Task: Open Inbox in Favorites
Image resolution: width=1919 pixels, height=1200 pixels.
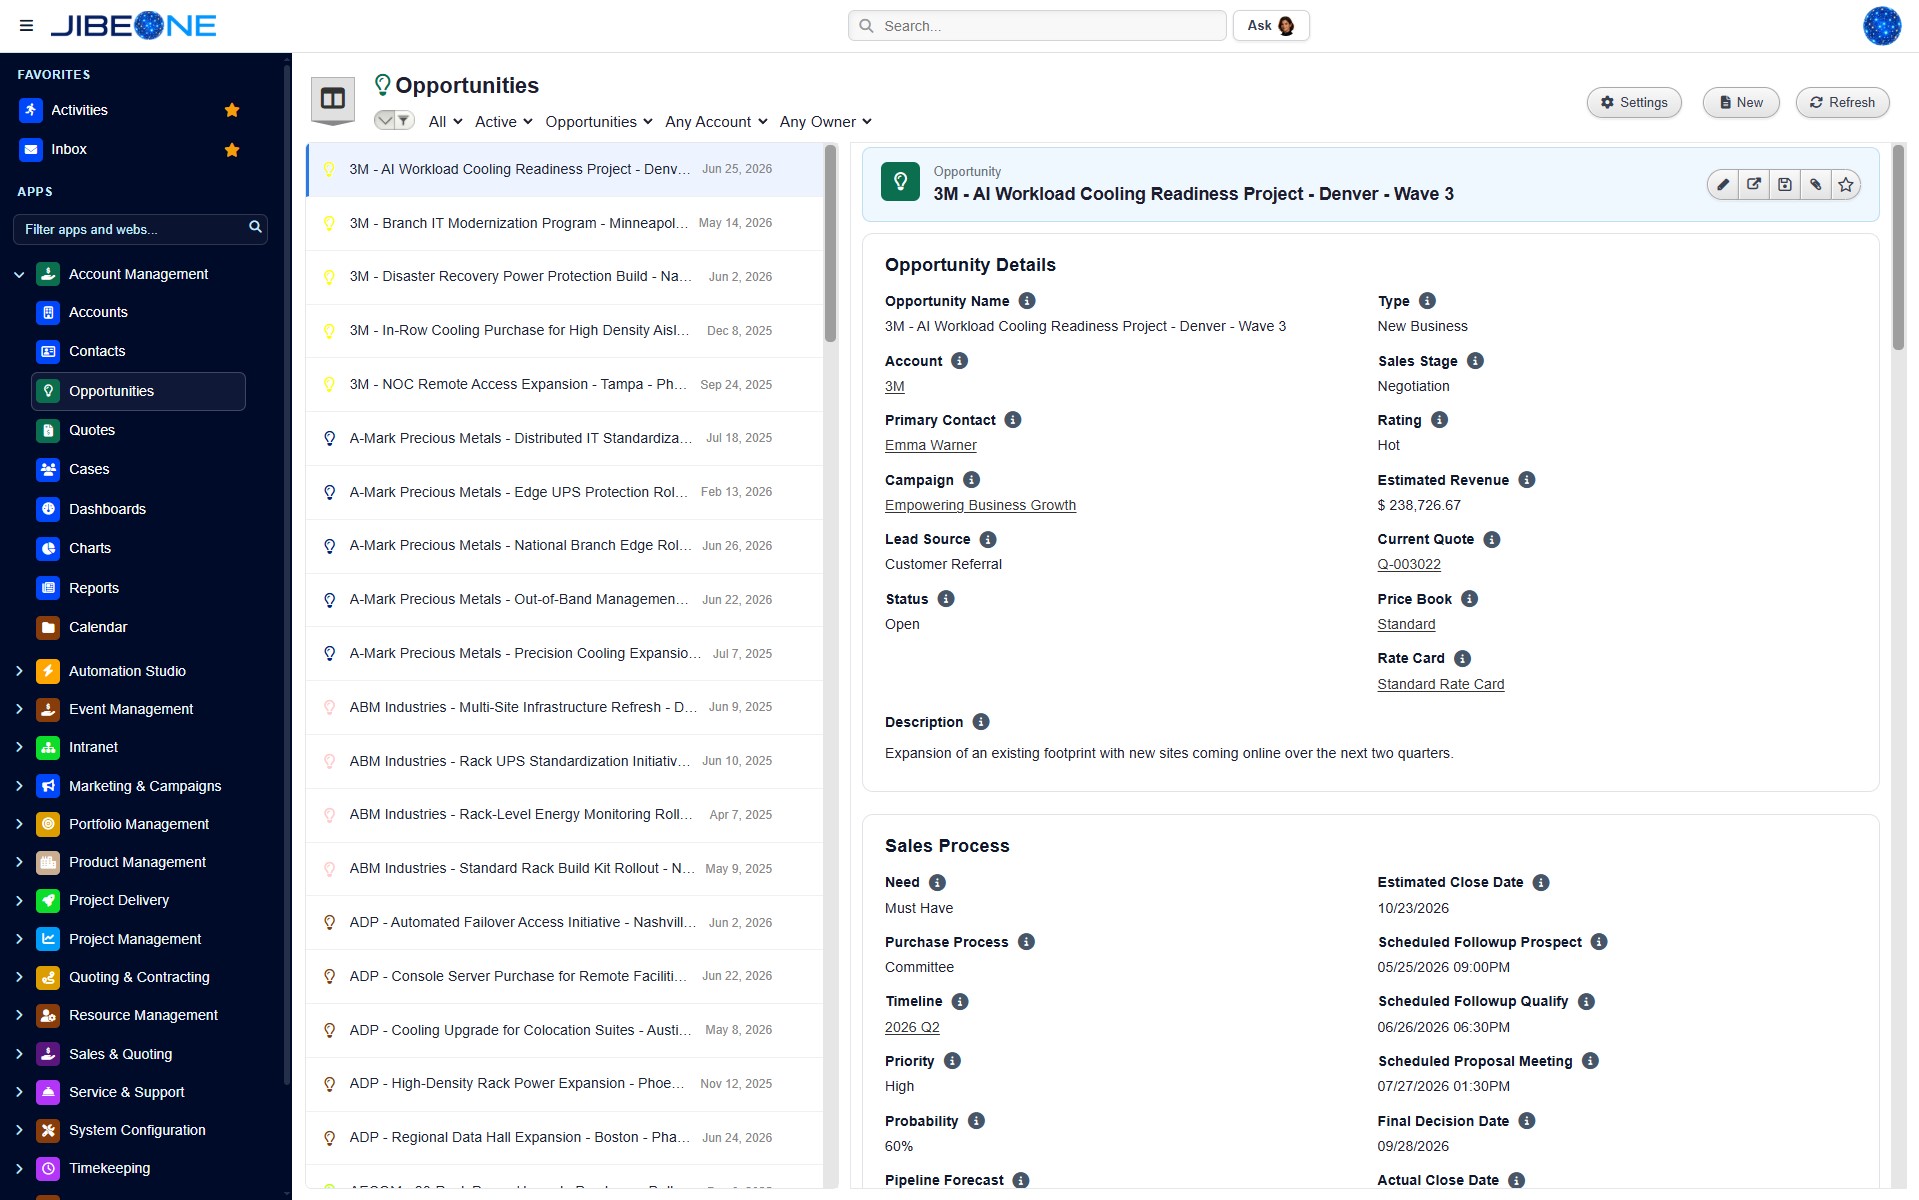Action: pyautogui.click(x=69, y=150)
